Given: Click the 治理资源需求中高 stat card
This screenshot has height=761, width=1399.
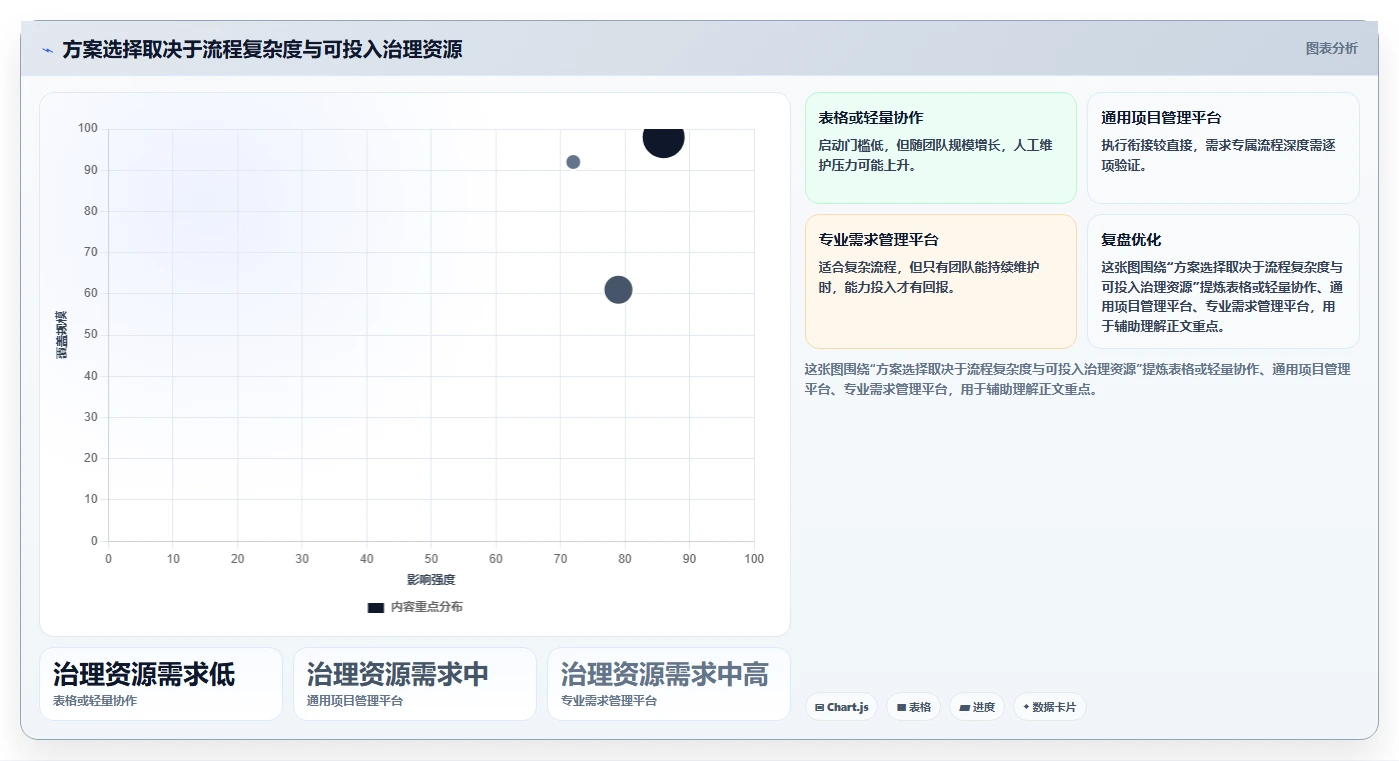Looking at the screenshot, I should pos(669,684).
